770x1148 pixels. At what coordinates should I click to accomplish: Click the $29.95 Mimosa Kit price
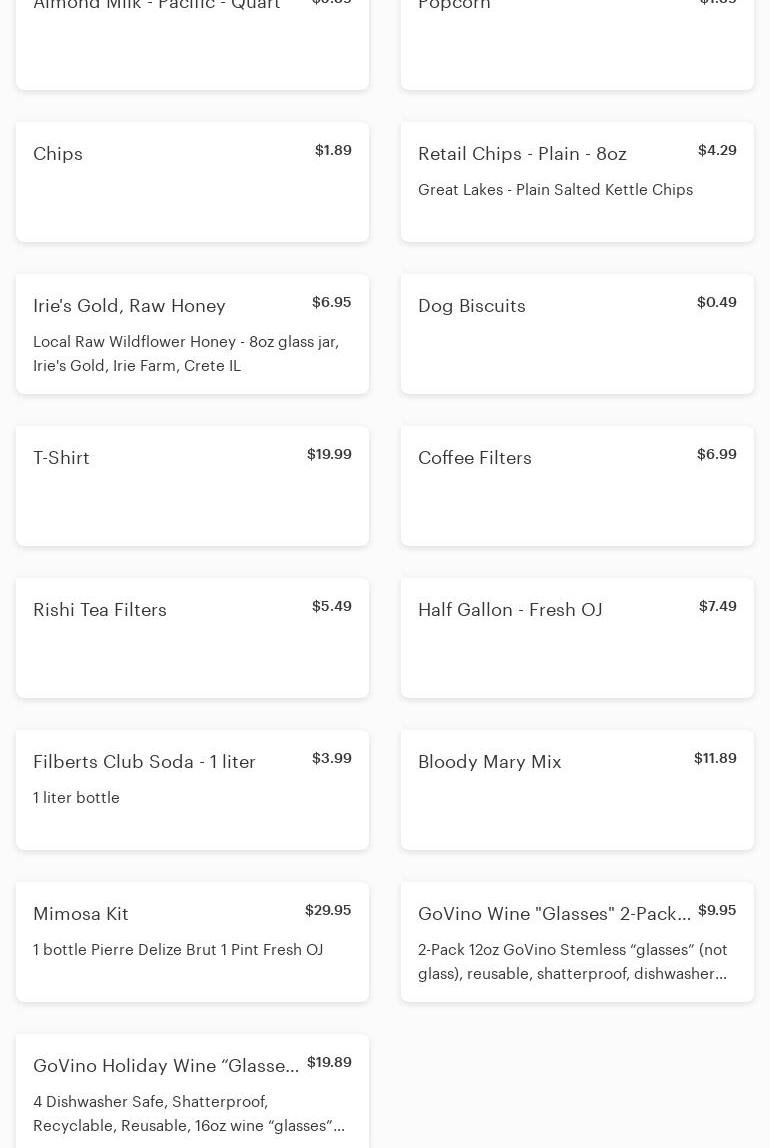tap(328, 910)
